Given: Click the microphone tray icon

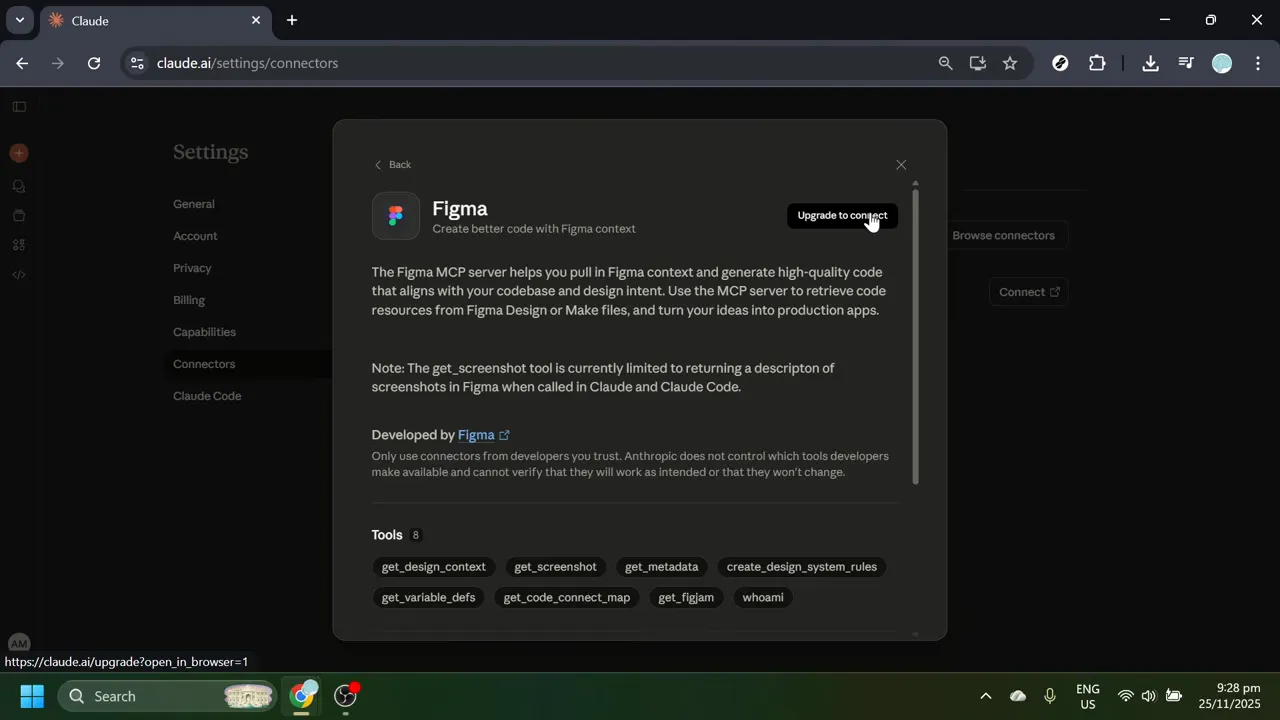Looking at the screenshot, I should point(1050,696).
